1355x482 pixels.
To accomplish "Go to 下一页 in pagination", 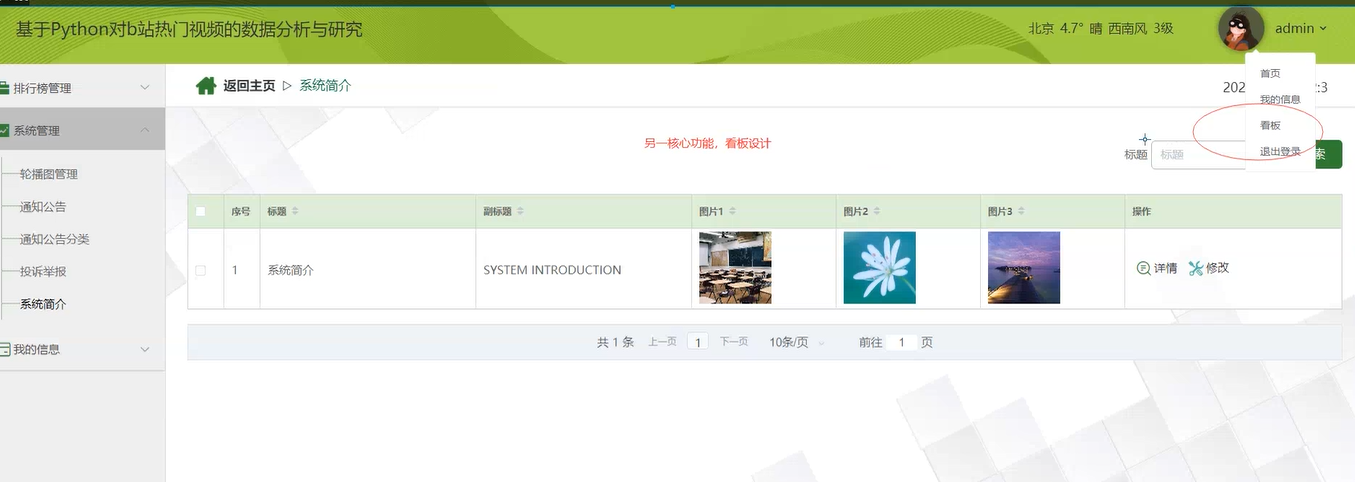I will pos(734,342).
